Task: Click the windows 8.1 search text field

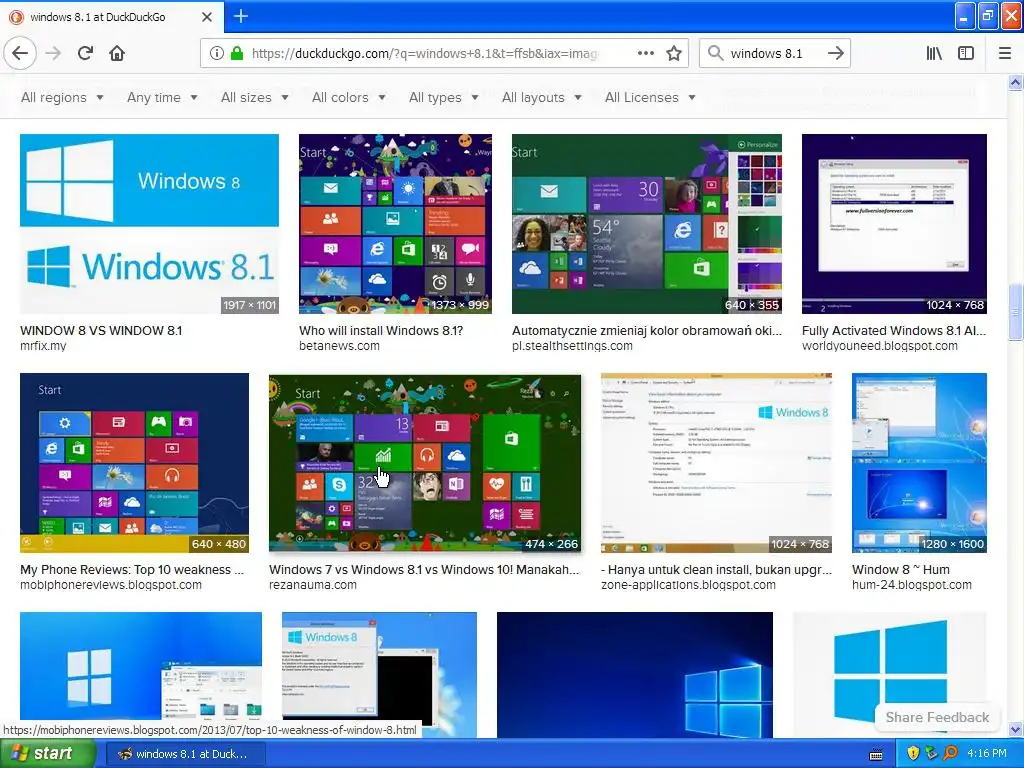Action: coord(775,54)
